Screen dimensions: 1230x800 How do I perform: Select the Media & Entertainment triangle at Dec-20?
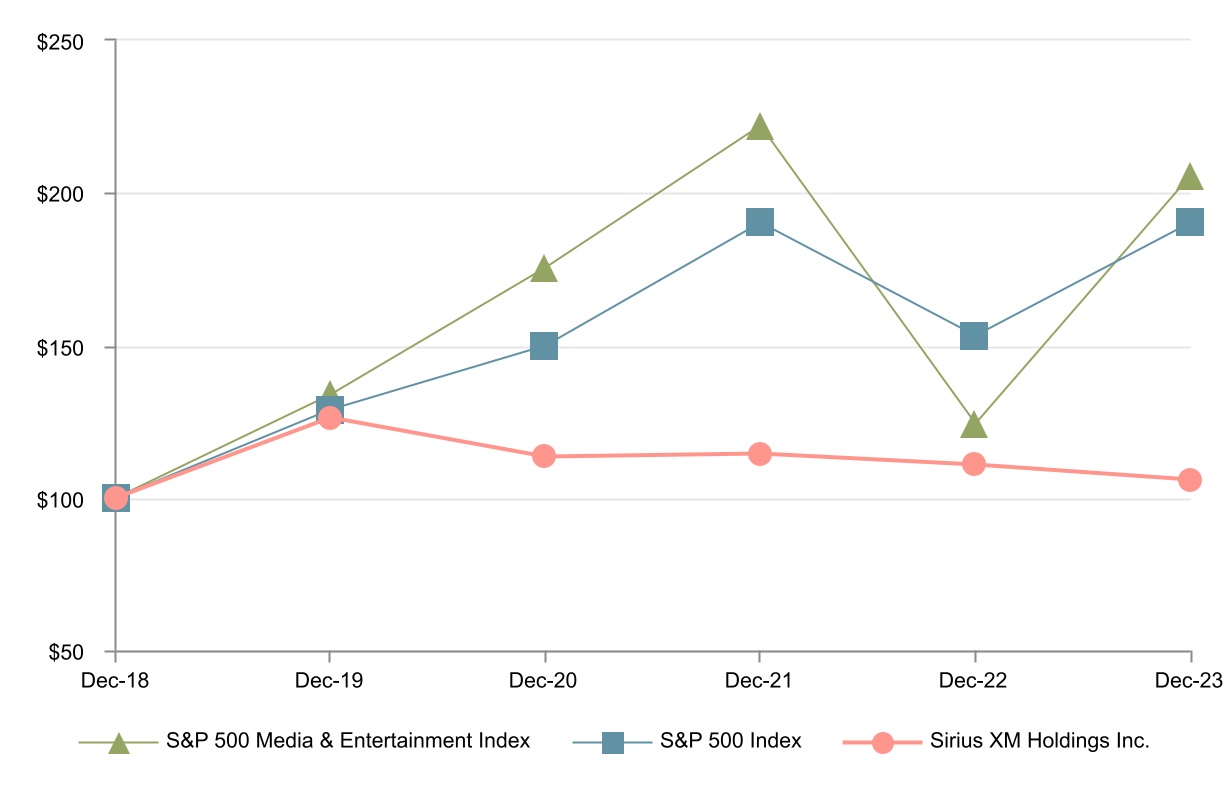pyautogui.click(x=544, y=270)
